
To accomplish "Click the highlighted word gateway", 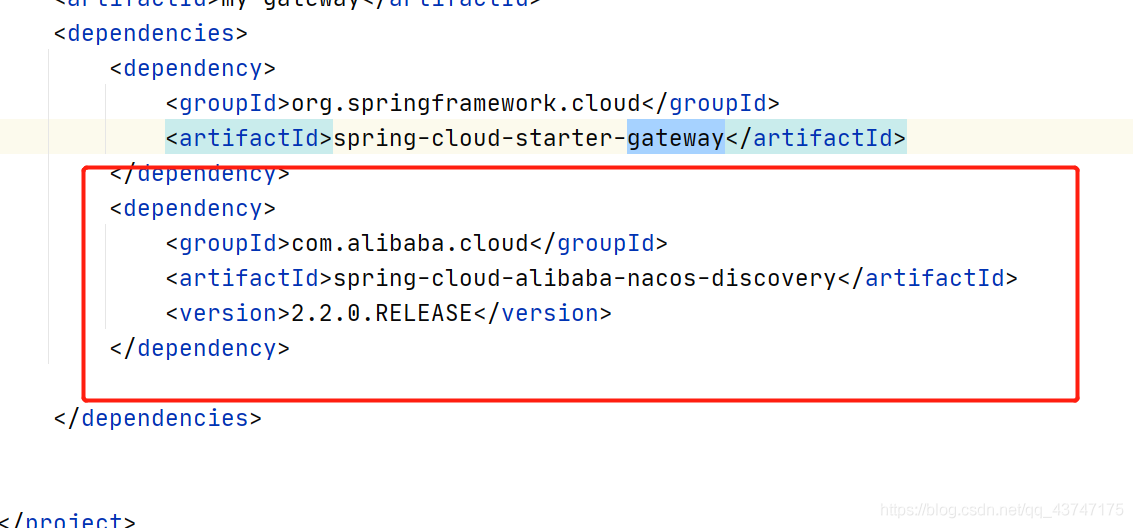I will click(x=675, y=138).
